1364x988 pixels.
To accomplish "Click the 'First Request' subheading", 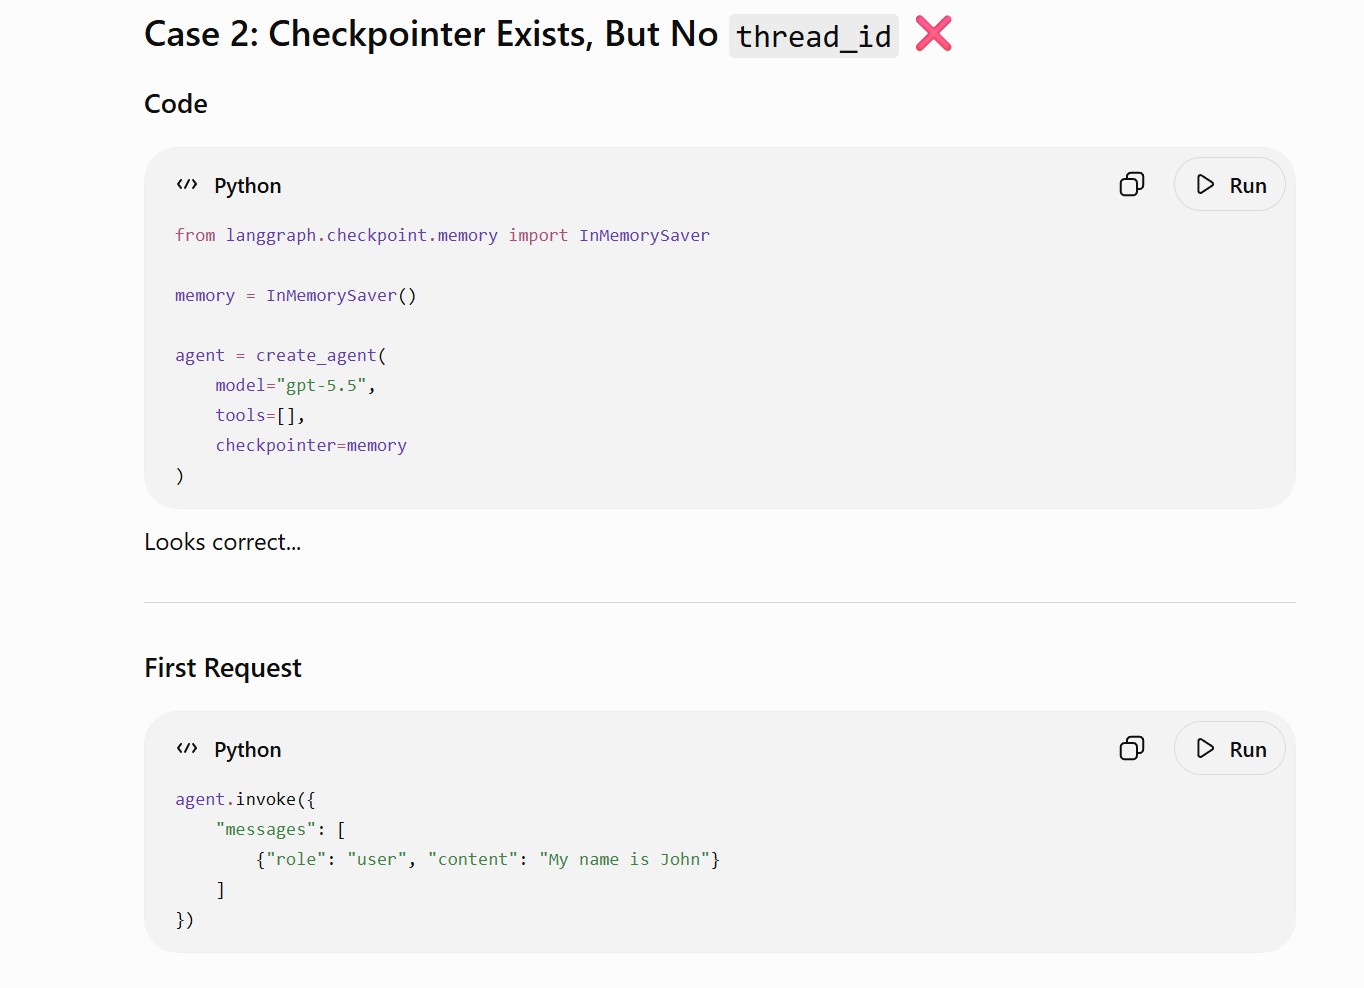I will 223,668.
